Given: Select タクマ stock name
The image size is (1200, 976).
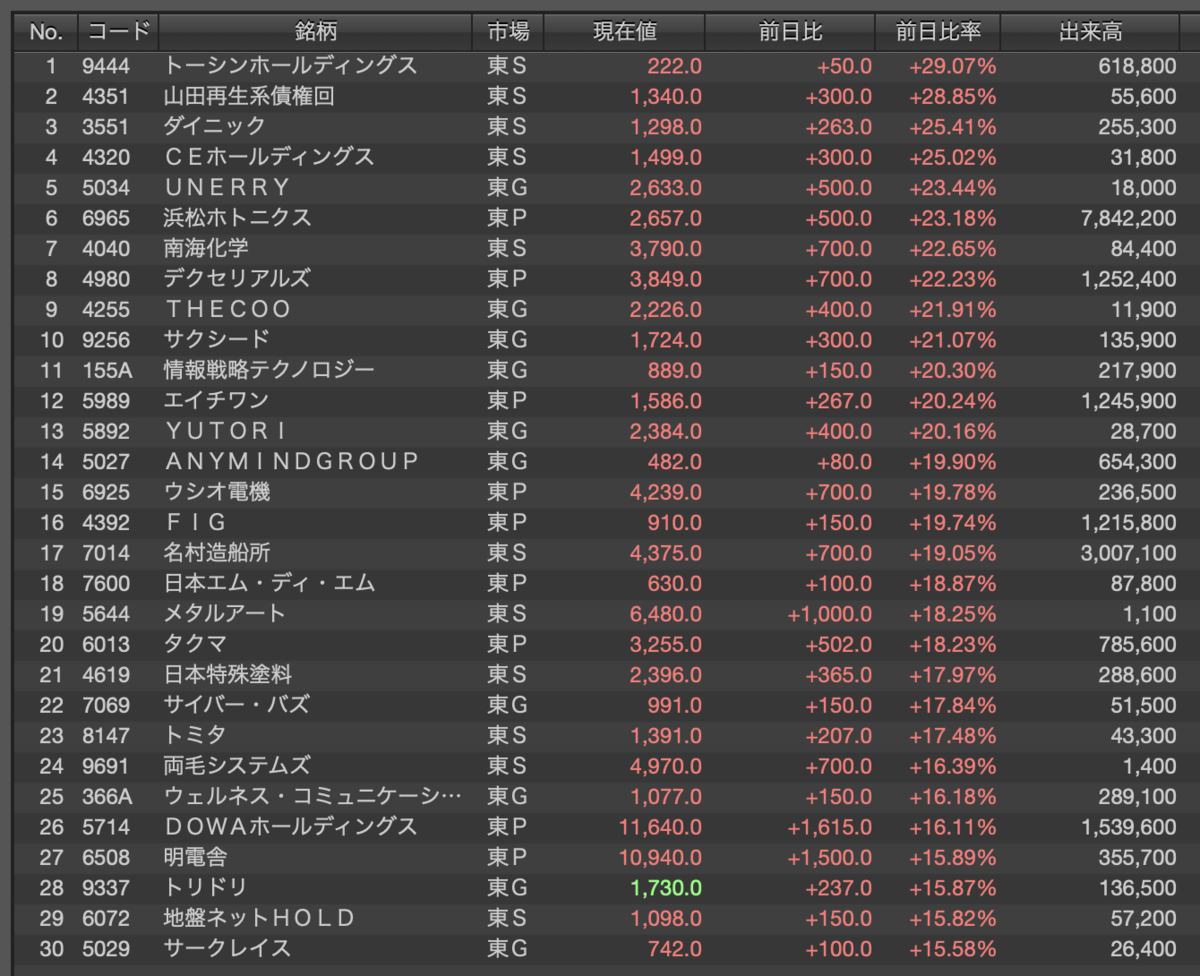Looking at the screenshot, I should coord(196,644).
